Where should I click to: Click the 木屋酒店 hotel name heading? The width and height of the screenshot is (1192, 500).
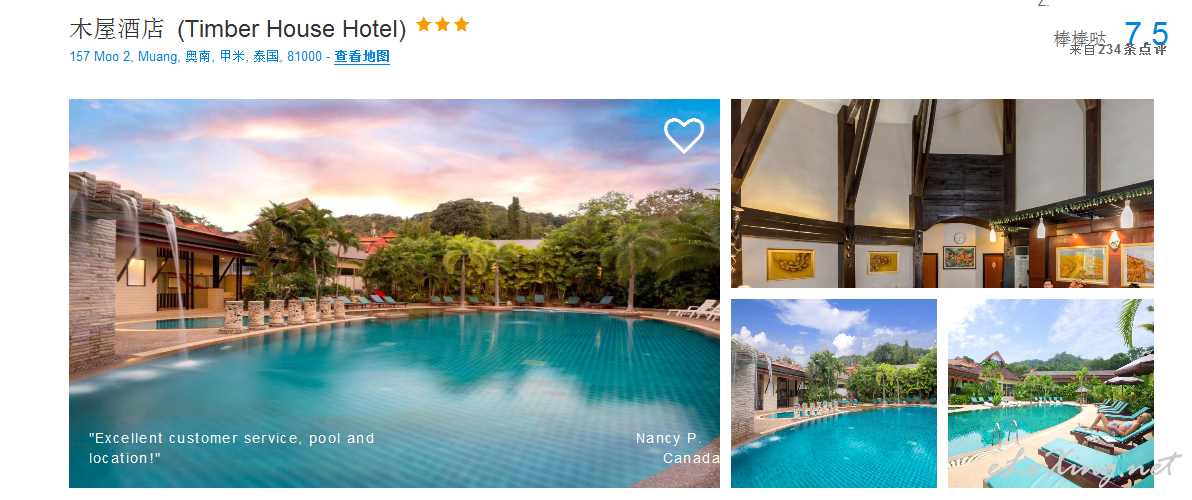[116, 30]
